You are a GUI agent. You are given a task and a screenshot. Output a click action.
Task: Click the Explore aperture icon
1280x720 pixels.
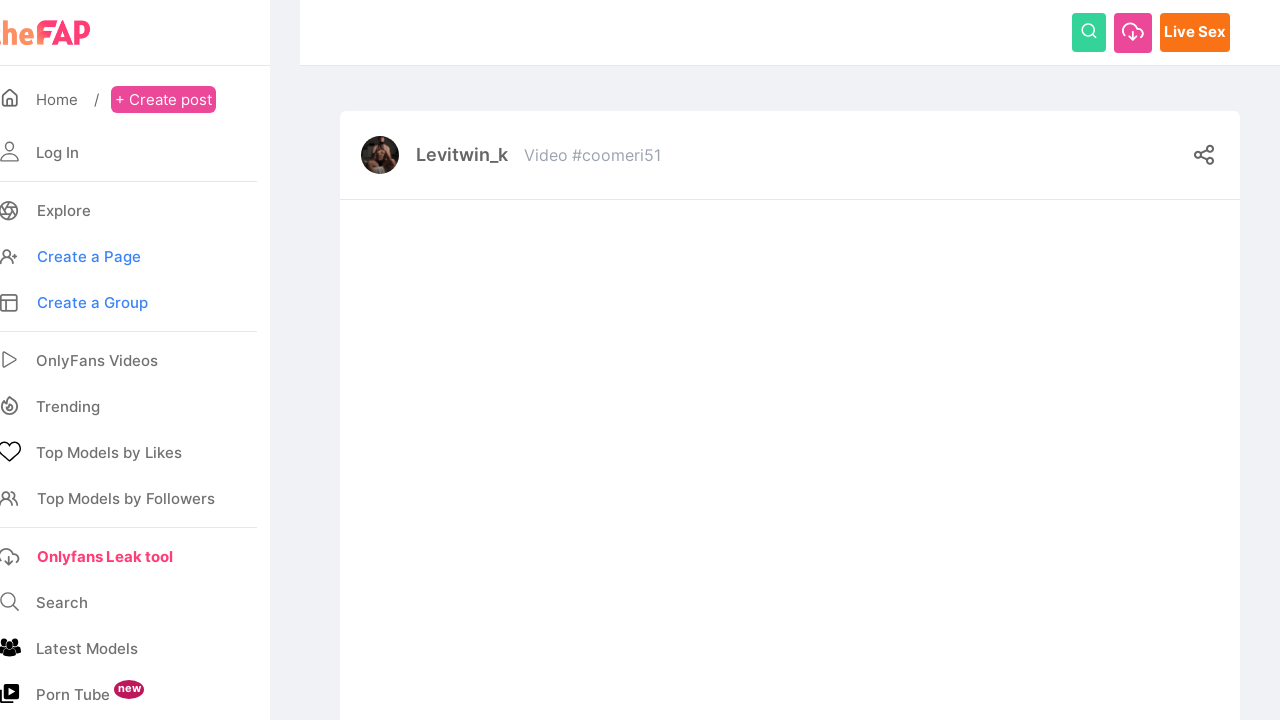tap(10, 211)
